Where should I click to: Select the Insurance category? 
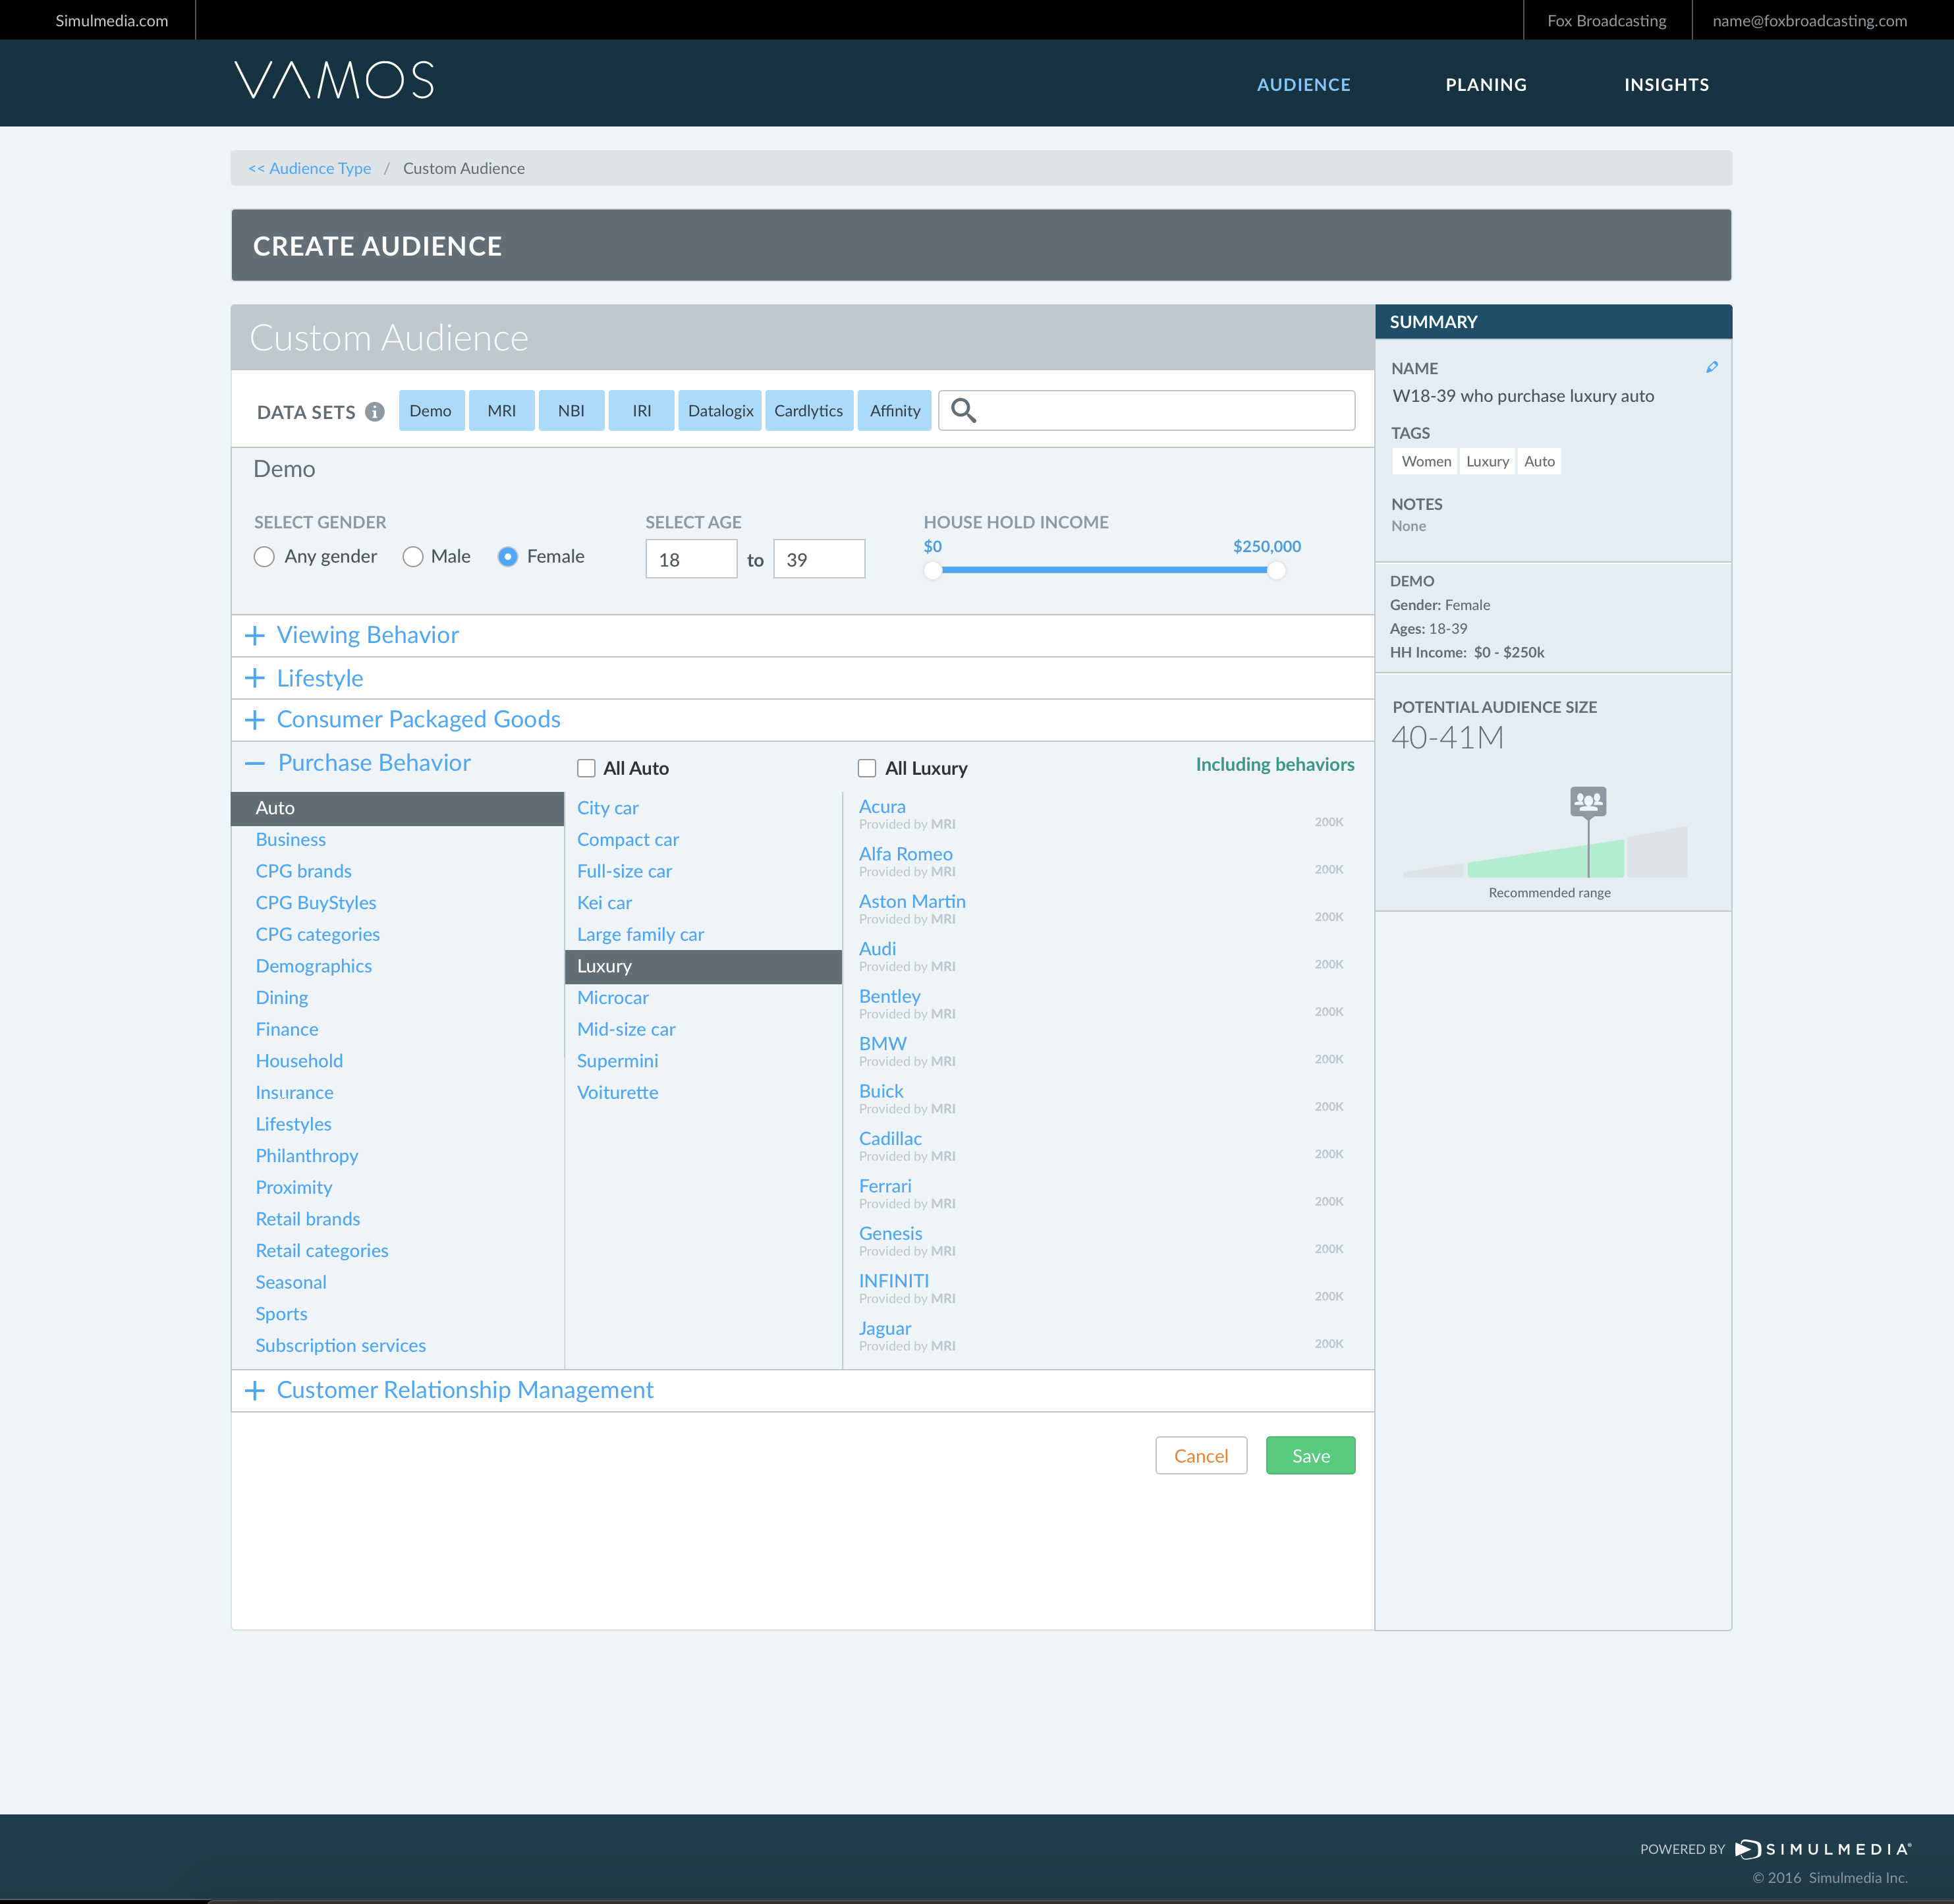point(294,1092)
